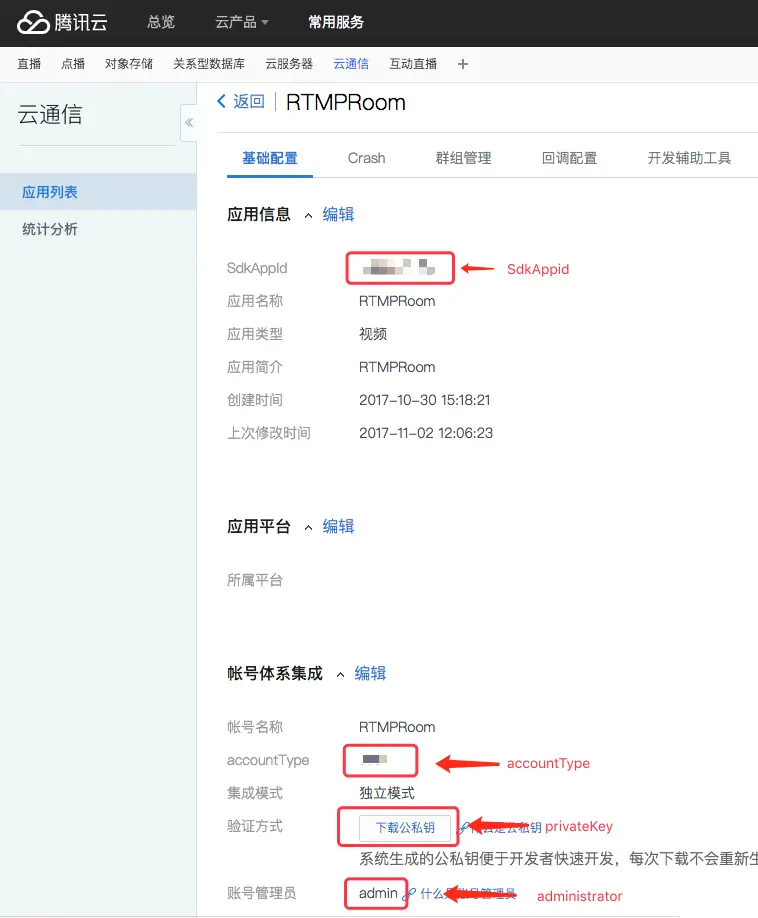Collapse the 应用平台 section
The height and width of the screenshot is (918, 758).
pos(308,528)
